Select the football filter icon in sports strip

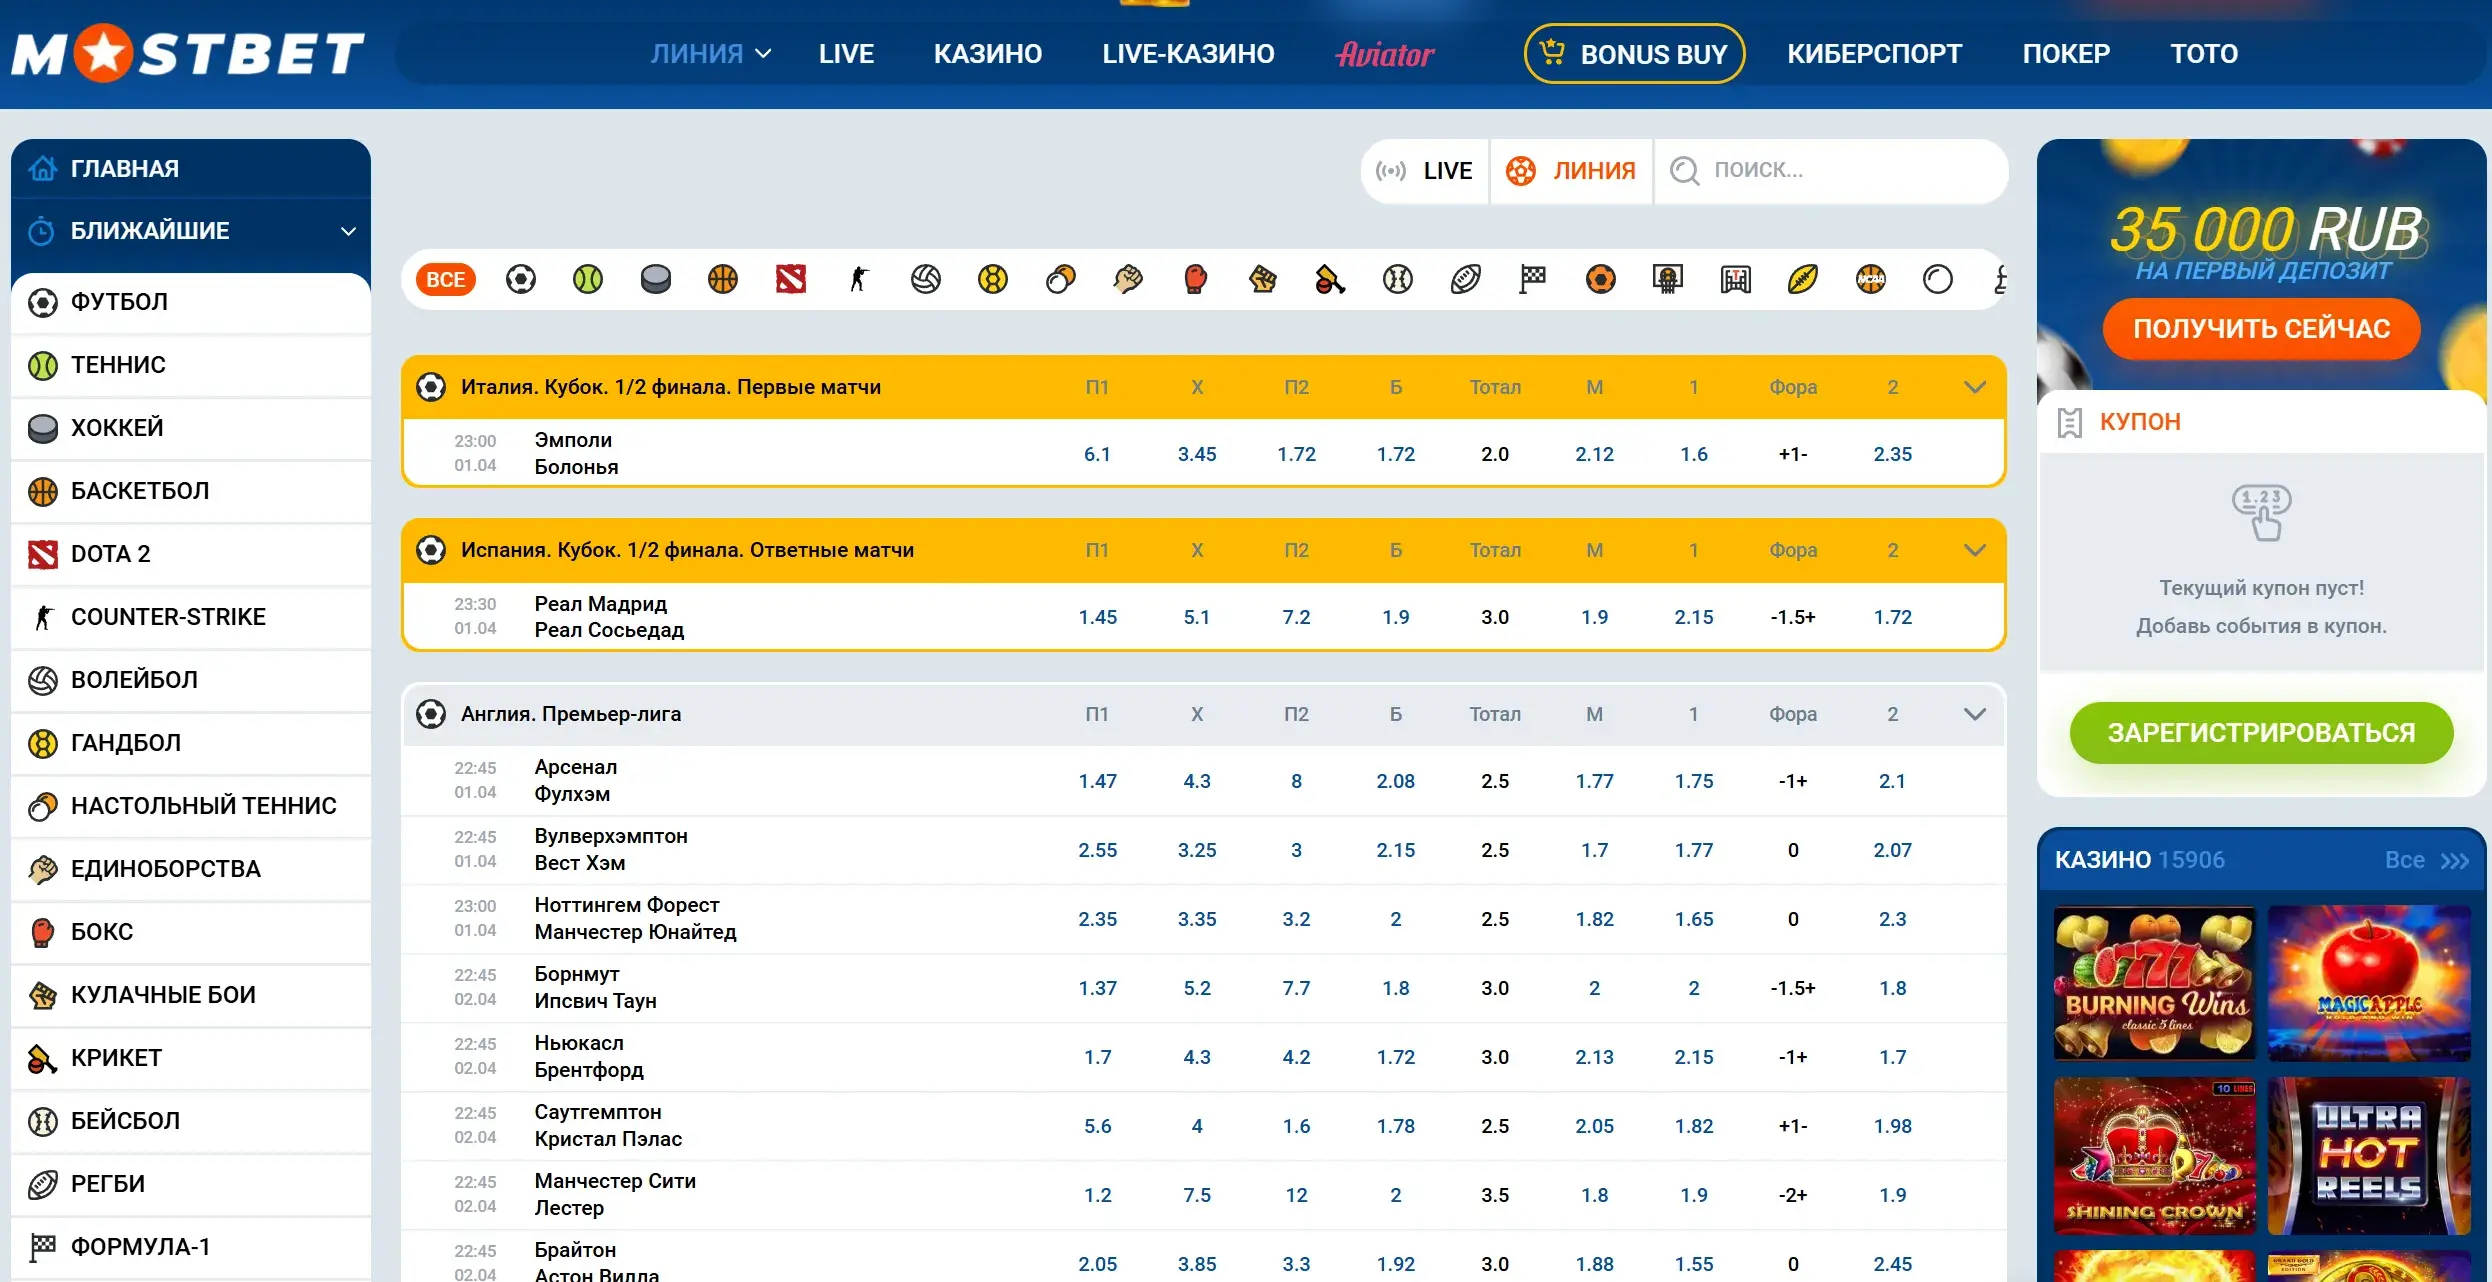tap(520, 279)
